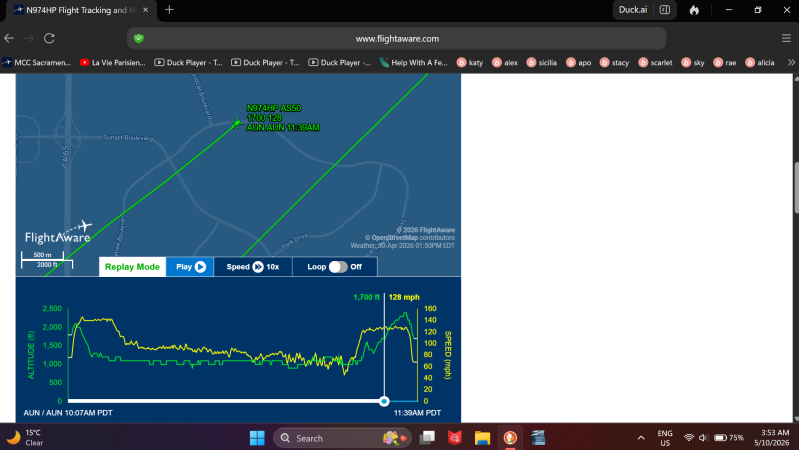Image resolution: width=799 pixels, height=450 pixels.
Task: Select the N974HP Flight Tracking tab
Action: coord(82,10)
